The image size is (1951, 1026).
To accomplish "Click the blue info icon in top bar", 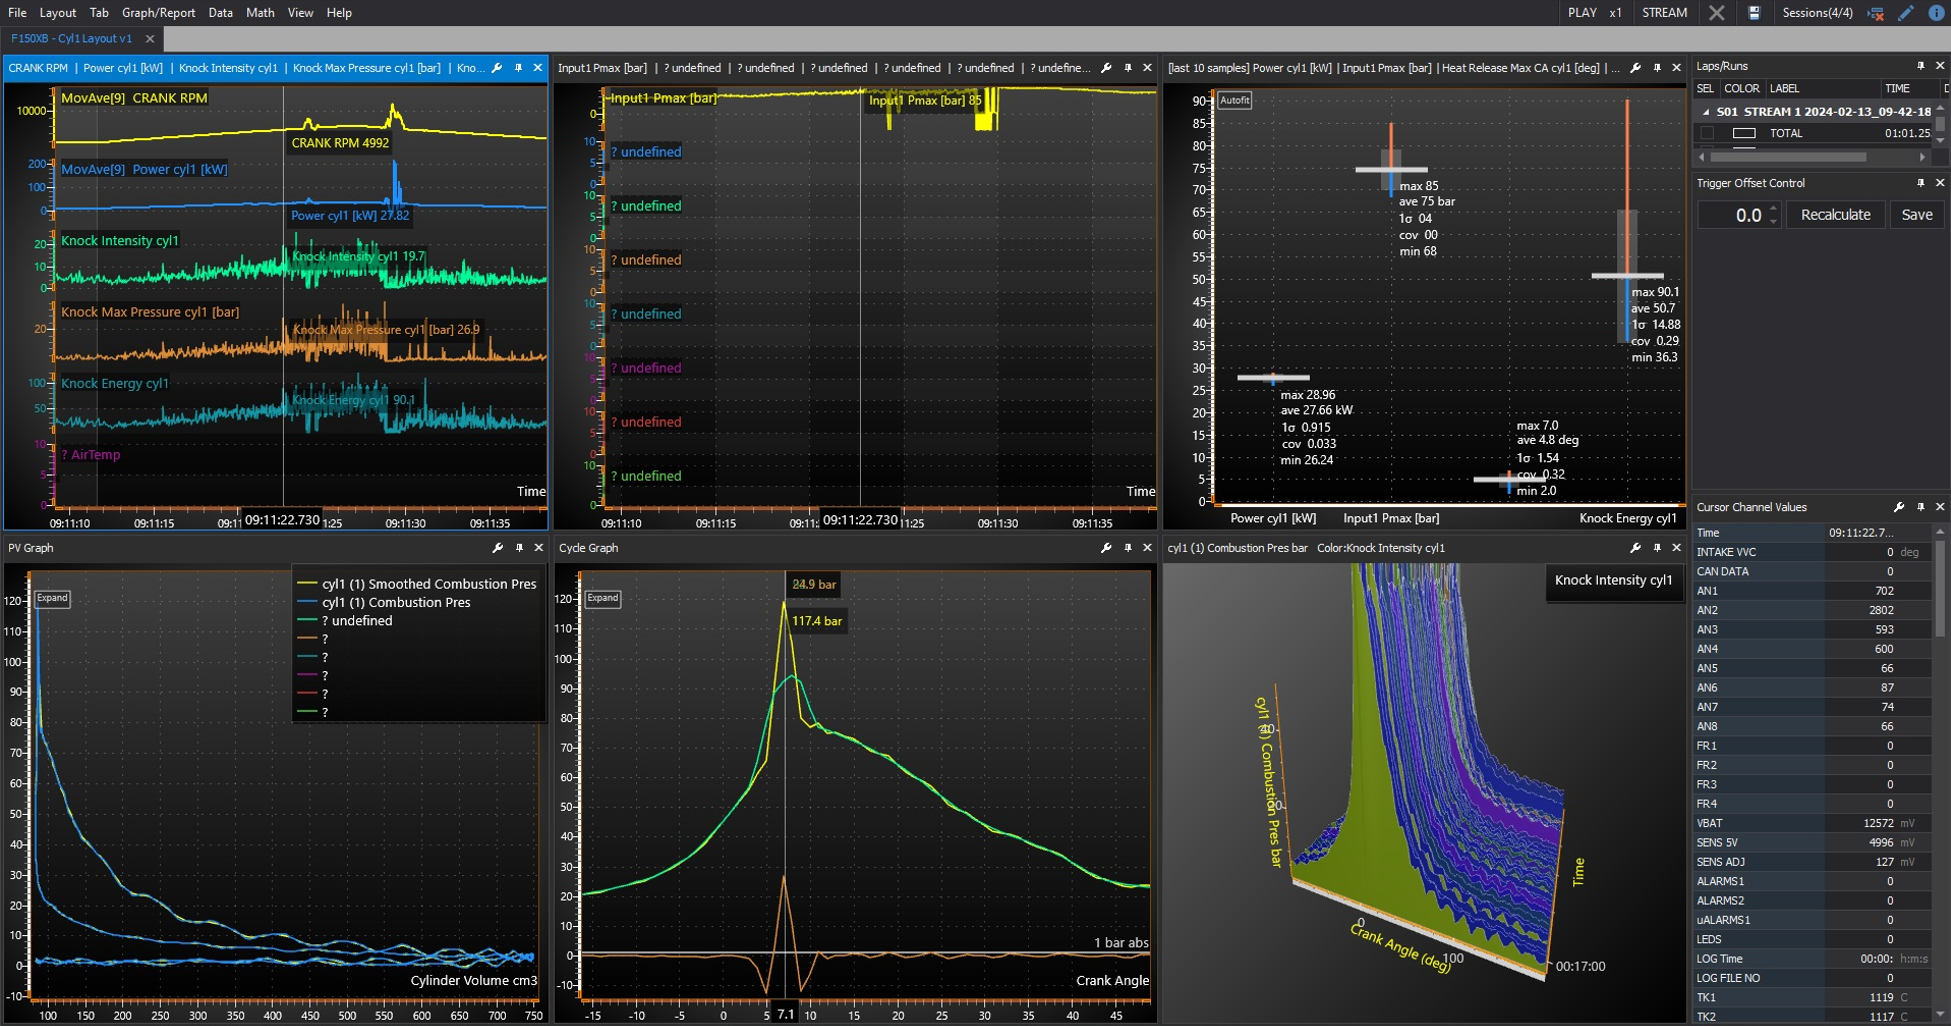I will point(1936,13).
